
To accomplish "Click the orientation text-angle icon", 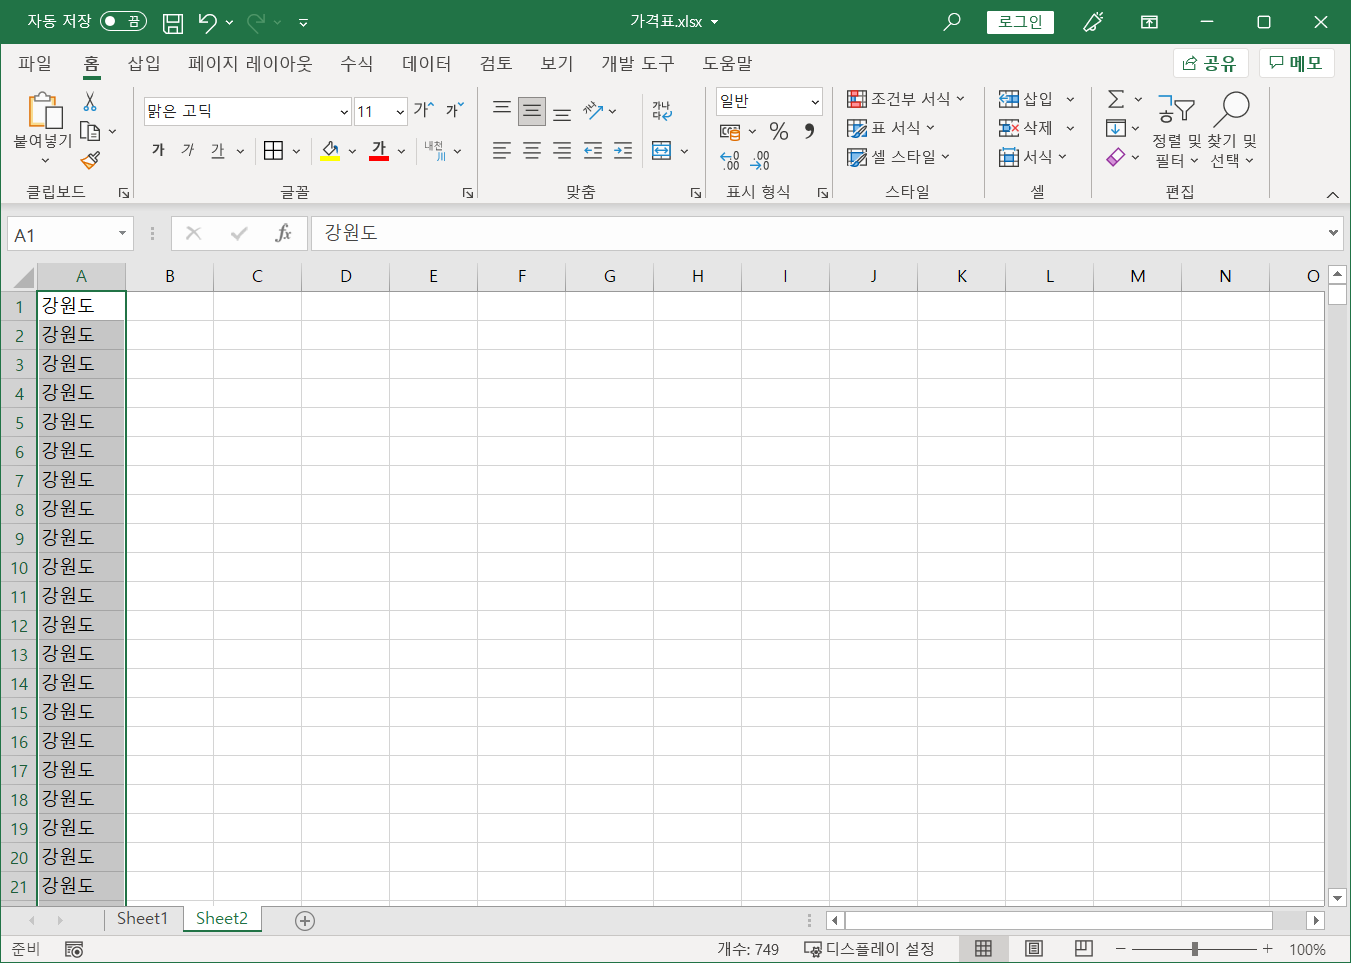I will pos(594,110).
